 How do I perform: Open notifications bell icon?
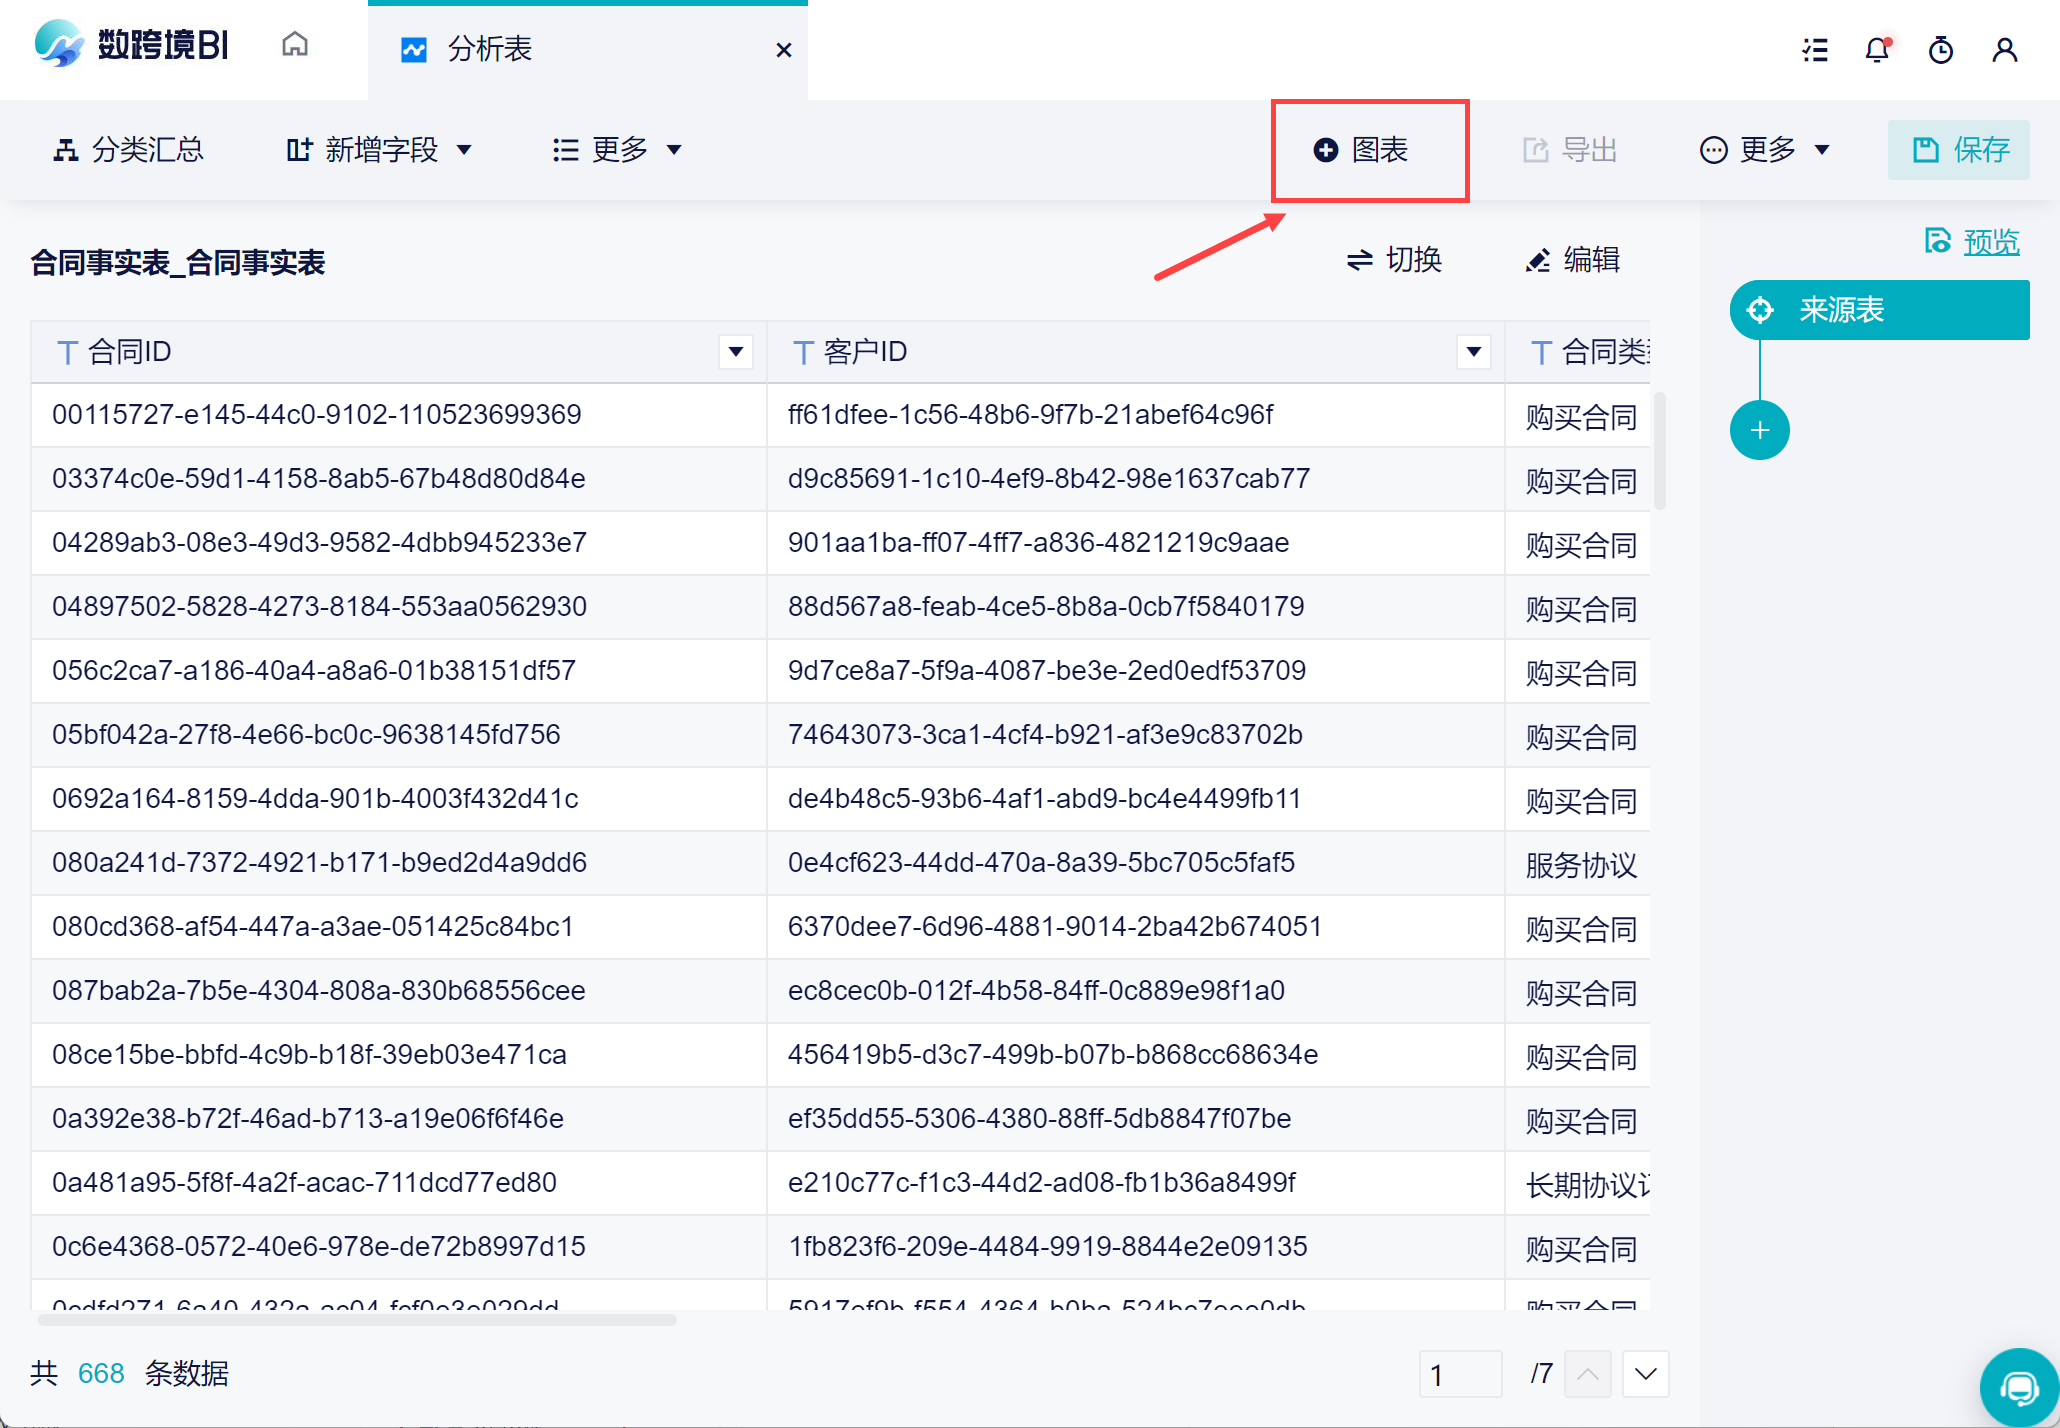coord(1877,50)
